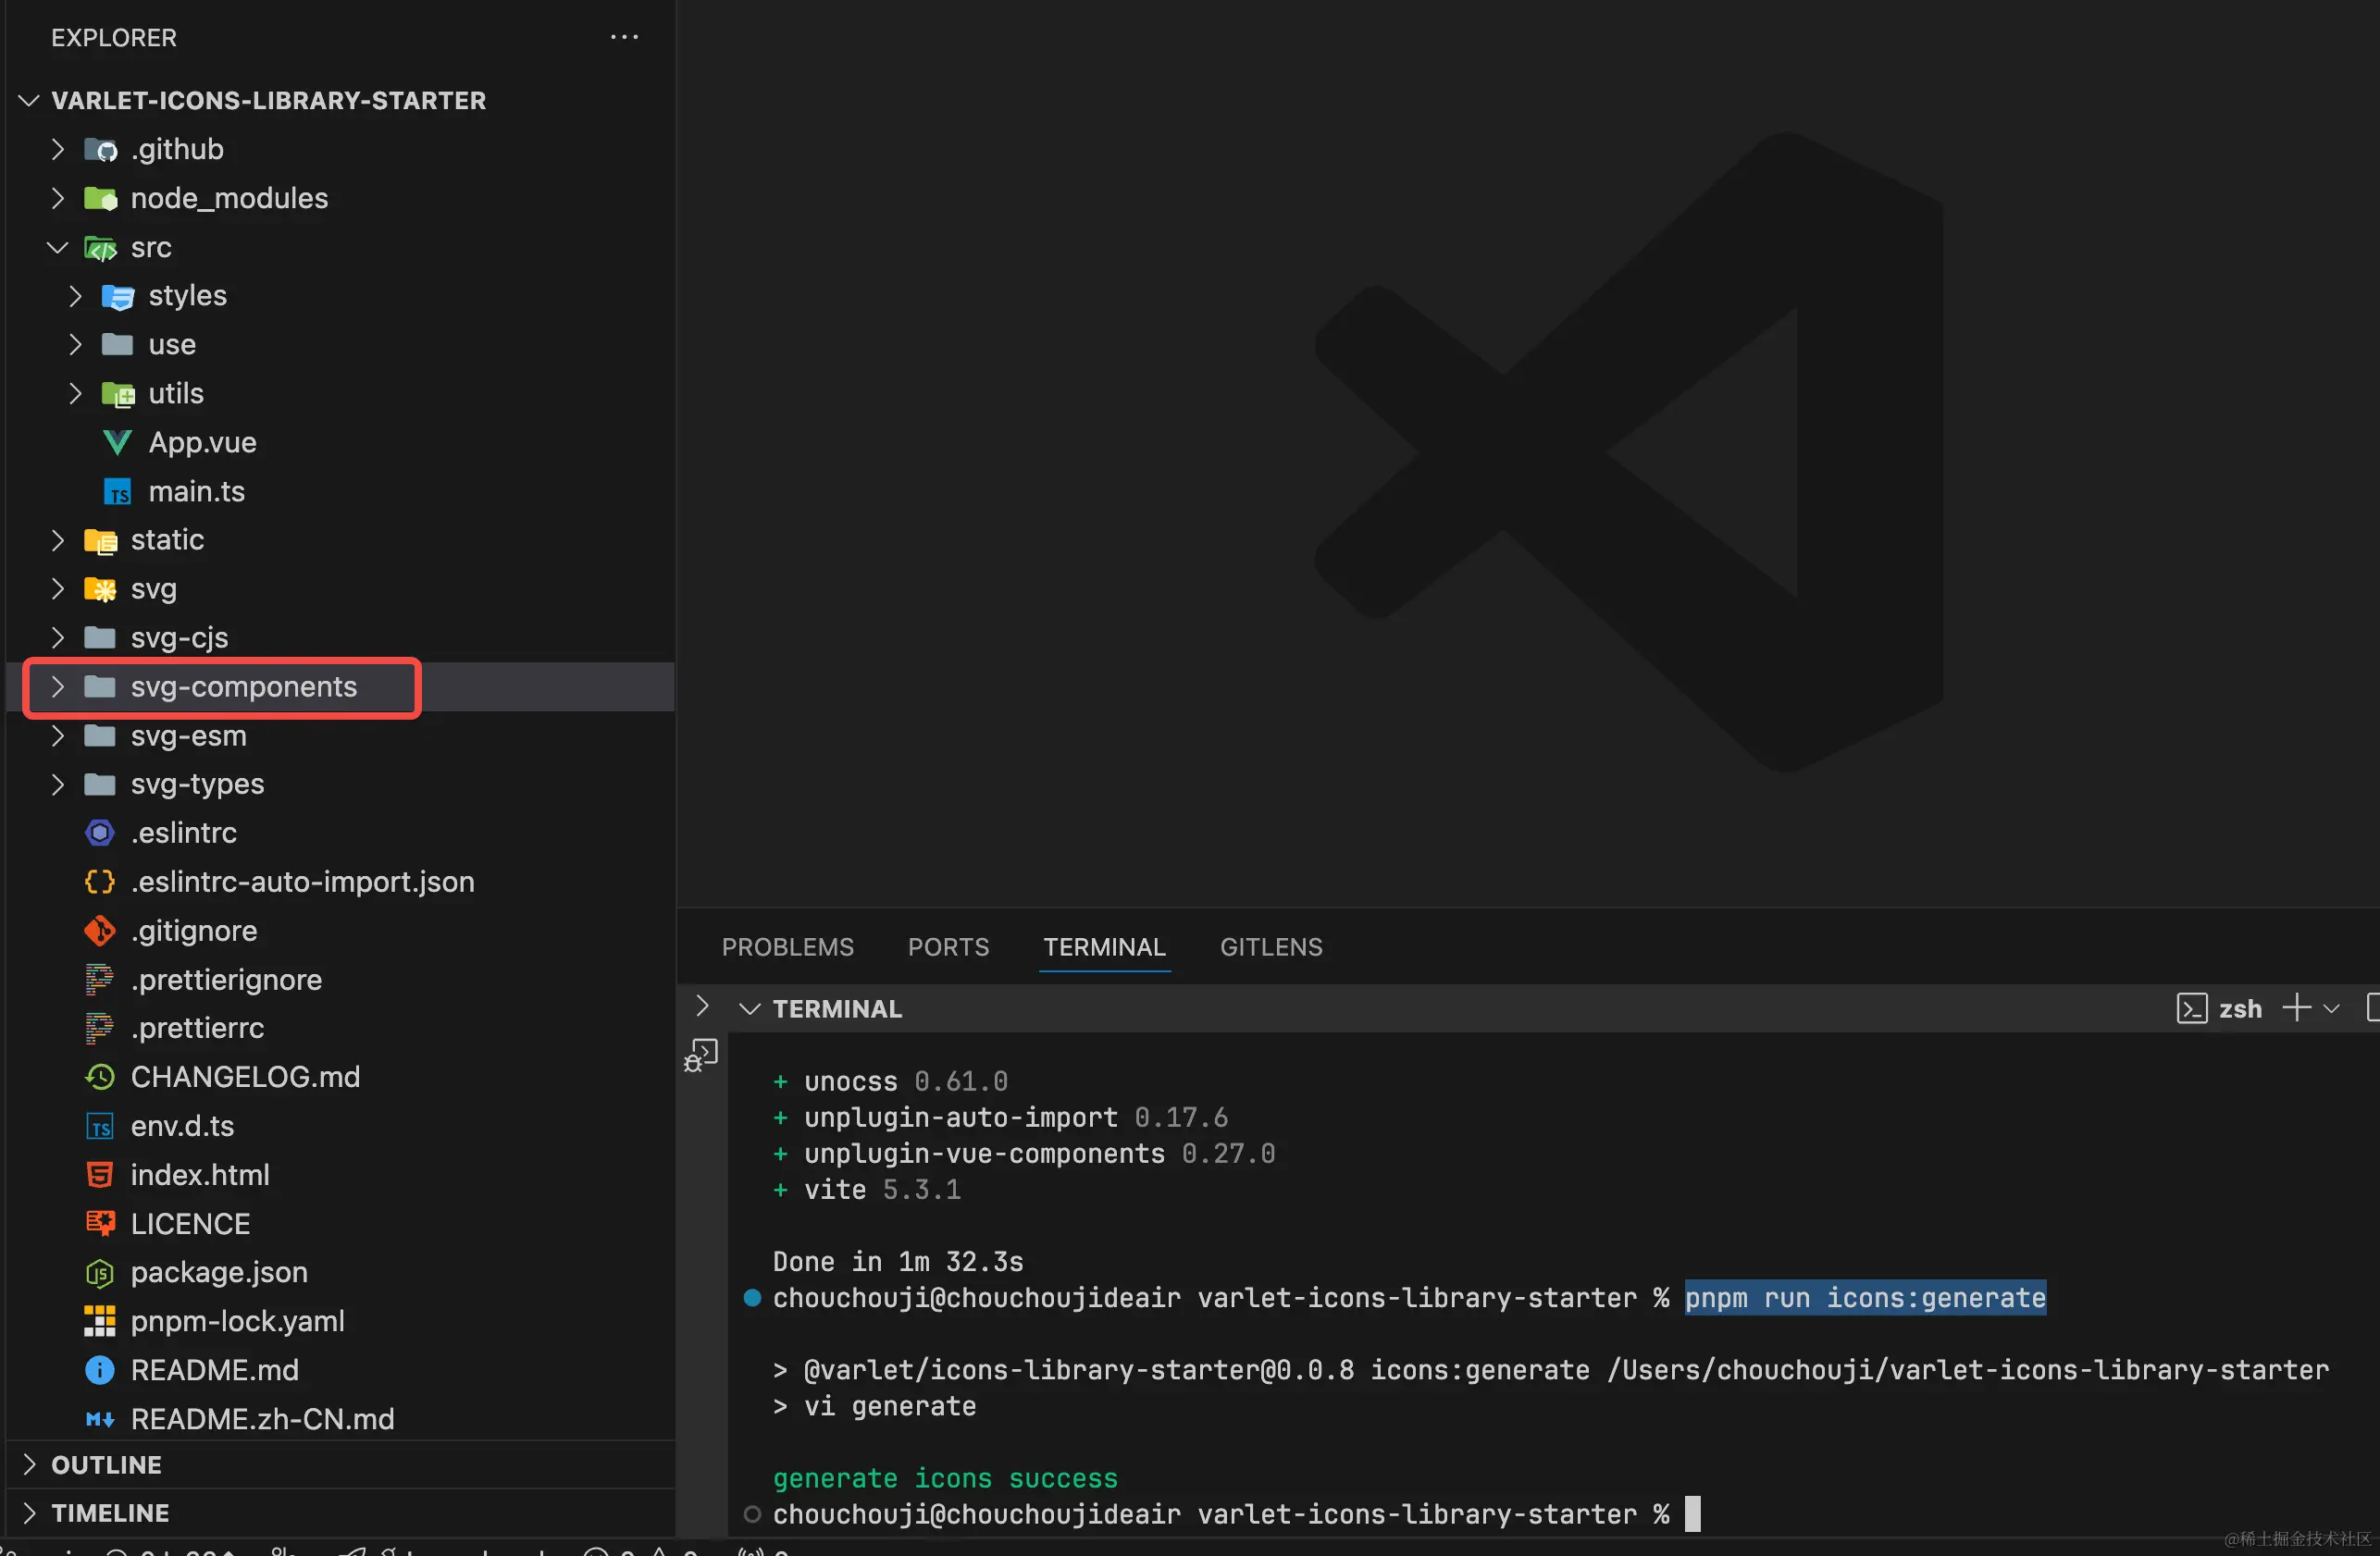Click the info icon beside README.md

[x=99, y=1370]
